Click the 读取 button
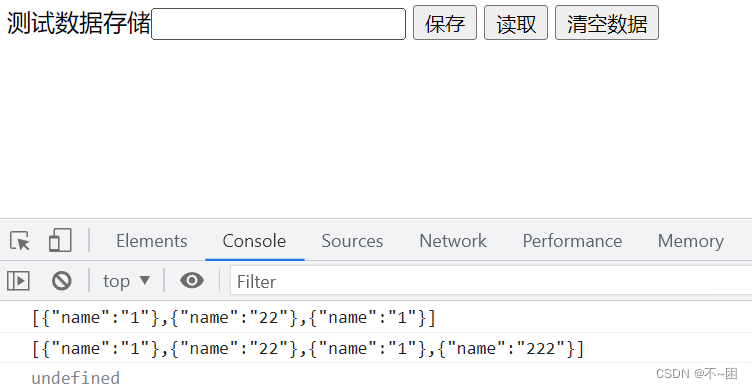This screenshot has width=752, height=389. pyautogui.click(x=516, y=23)
